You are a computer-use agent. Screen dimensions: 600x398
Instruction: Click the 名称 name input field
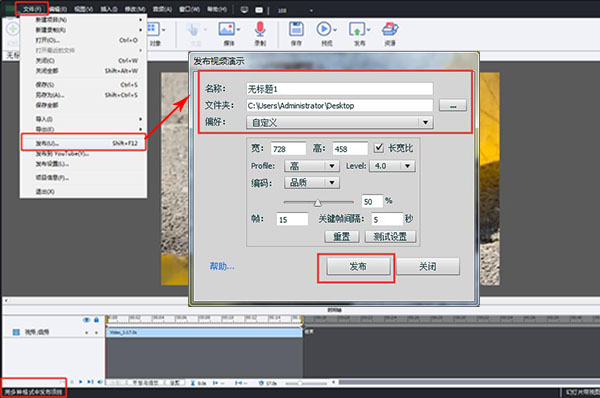(339, 89)
